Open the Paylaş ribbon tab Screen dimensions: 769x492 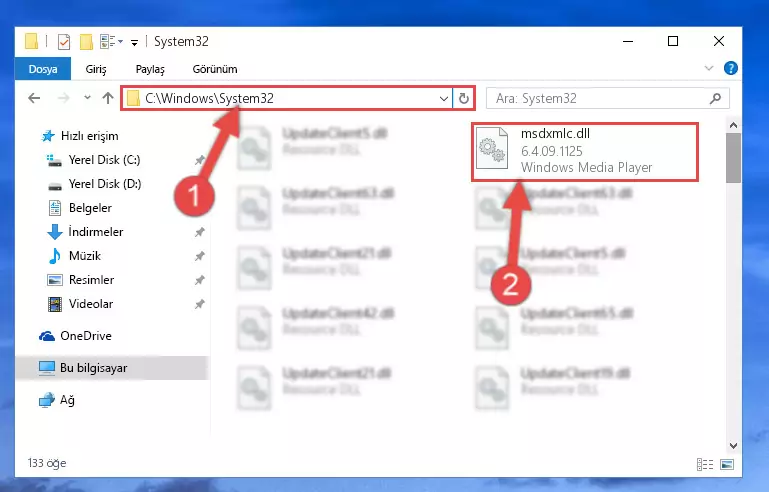coord(150,69)
